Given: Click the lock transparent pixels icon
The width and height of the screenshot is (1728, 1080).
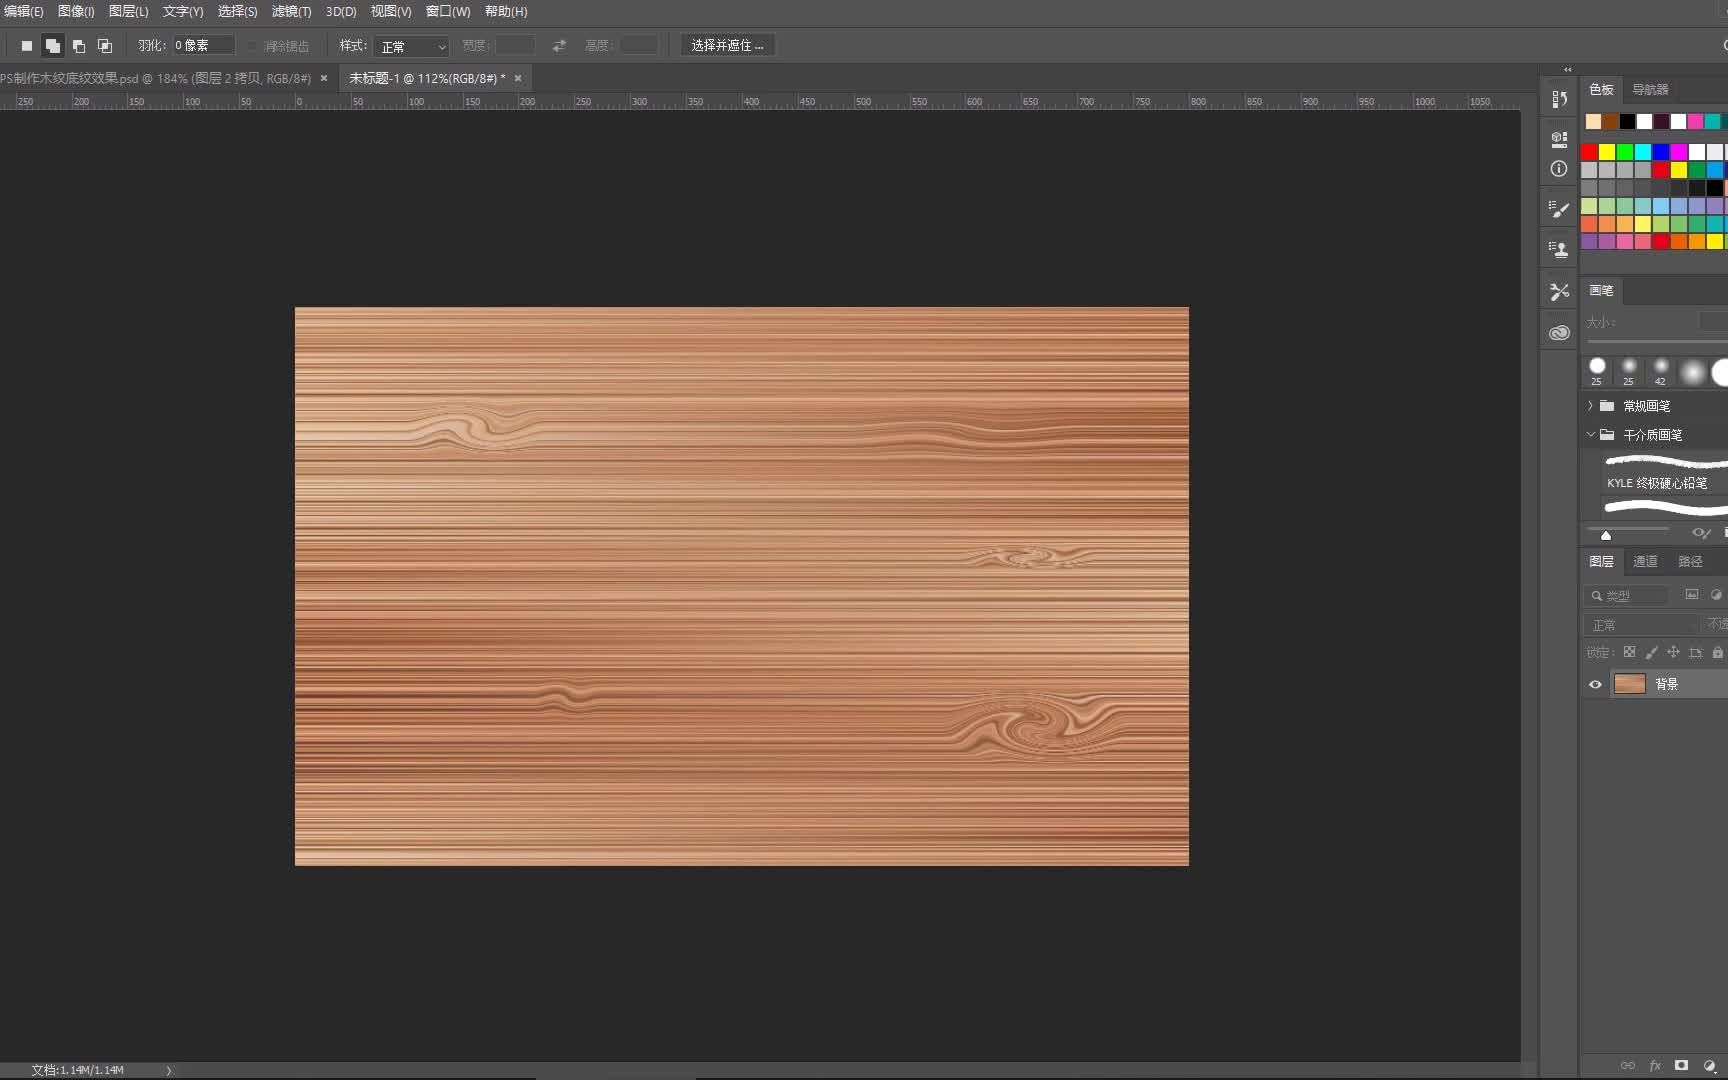Looking at the screenshot, I should point(1629,652).
